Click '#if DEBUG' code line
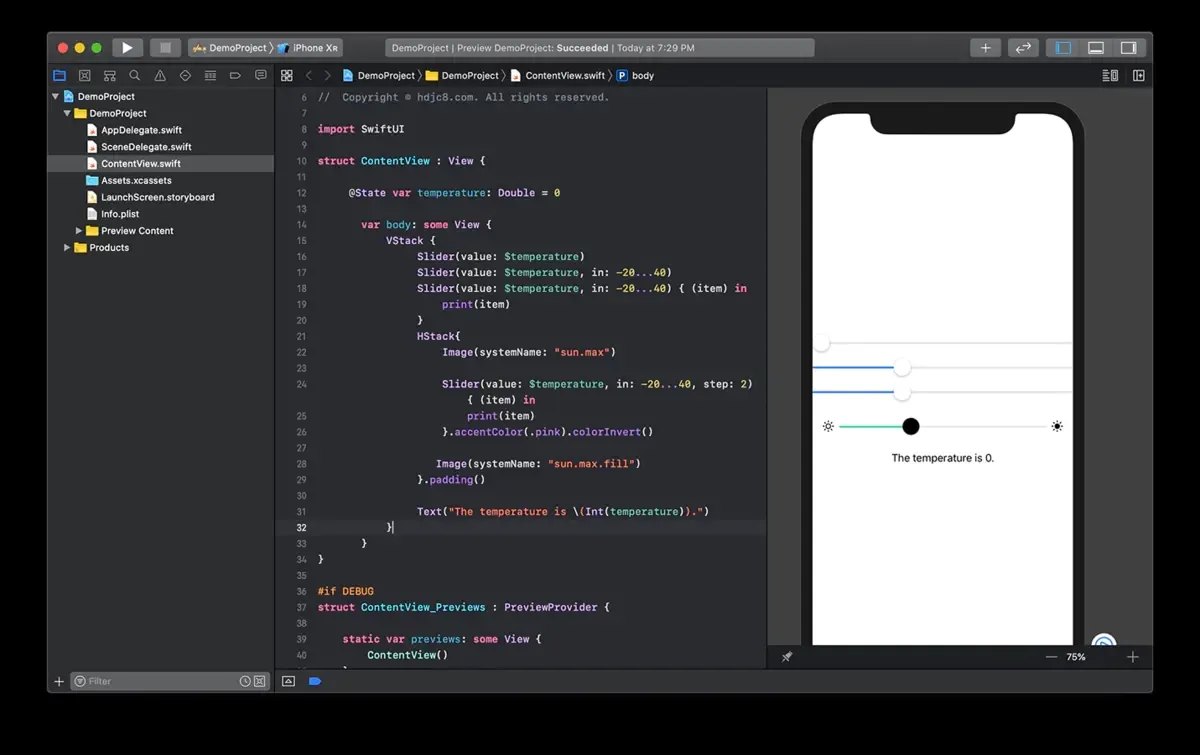Viewport: 1200px width, 755px height. click(345, 591)
